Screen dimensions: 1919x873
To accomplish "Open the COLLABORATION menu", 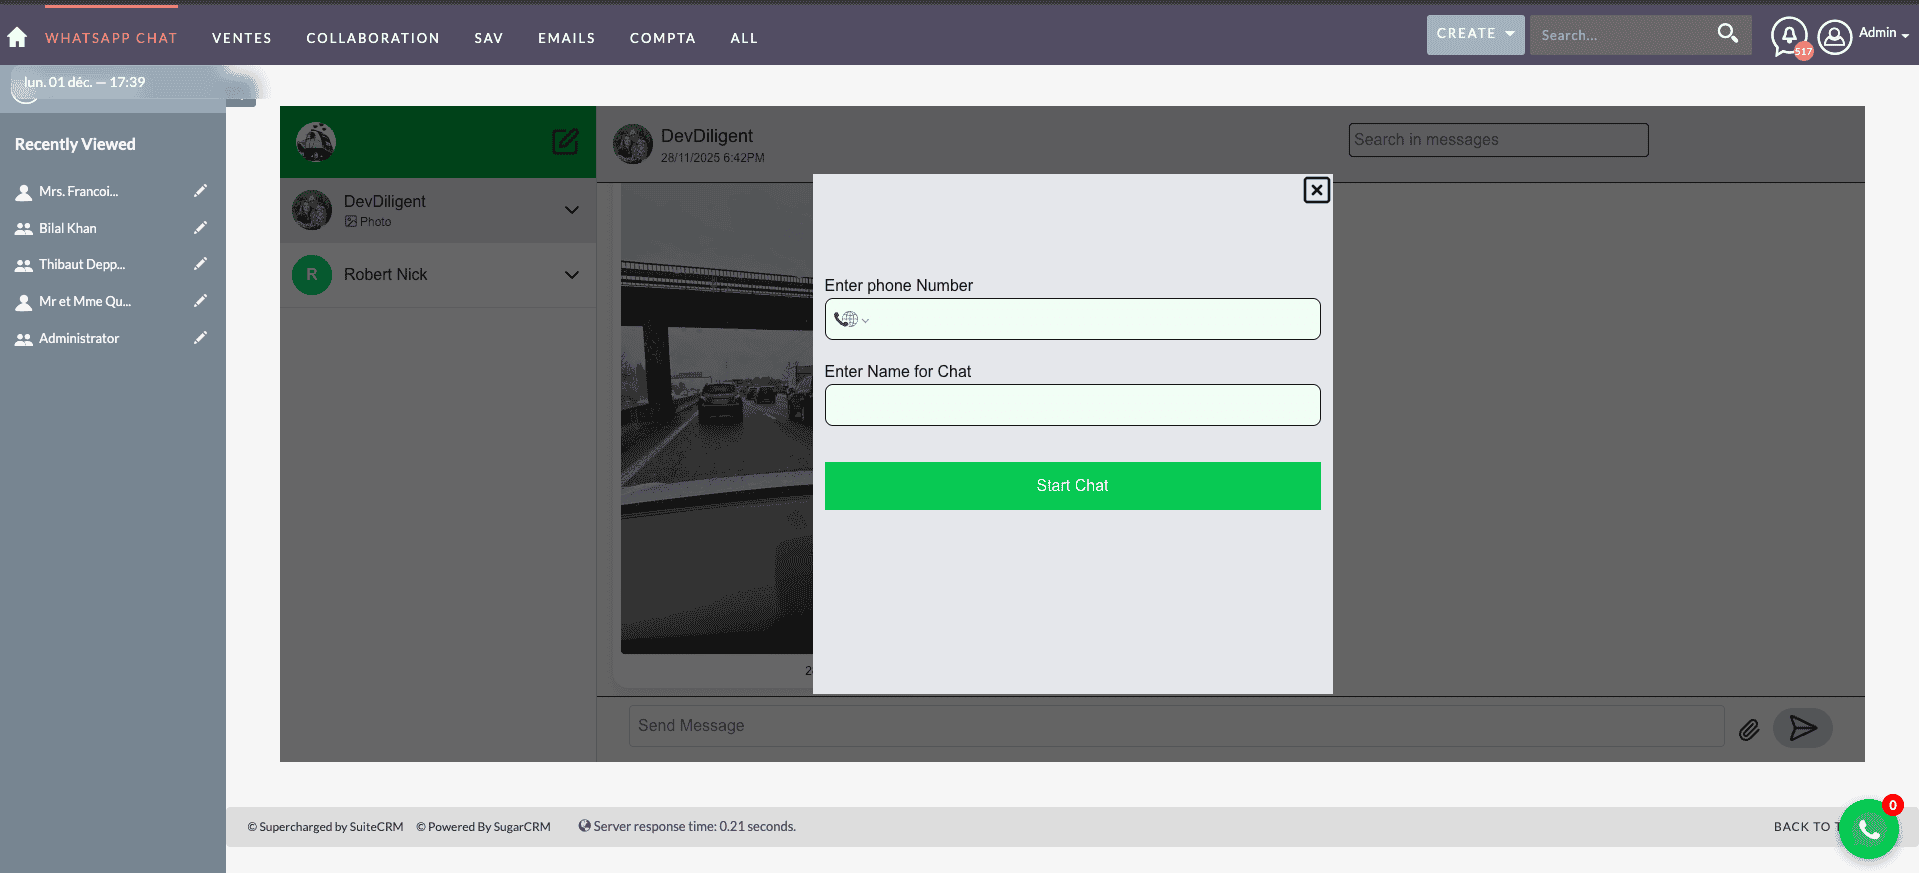I will [x=373, y=38].
